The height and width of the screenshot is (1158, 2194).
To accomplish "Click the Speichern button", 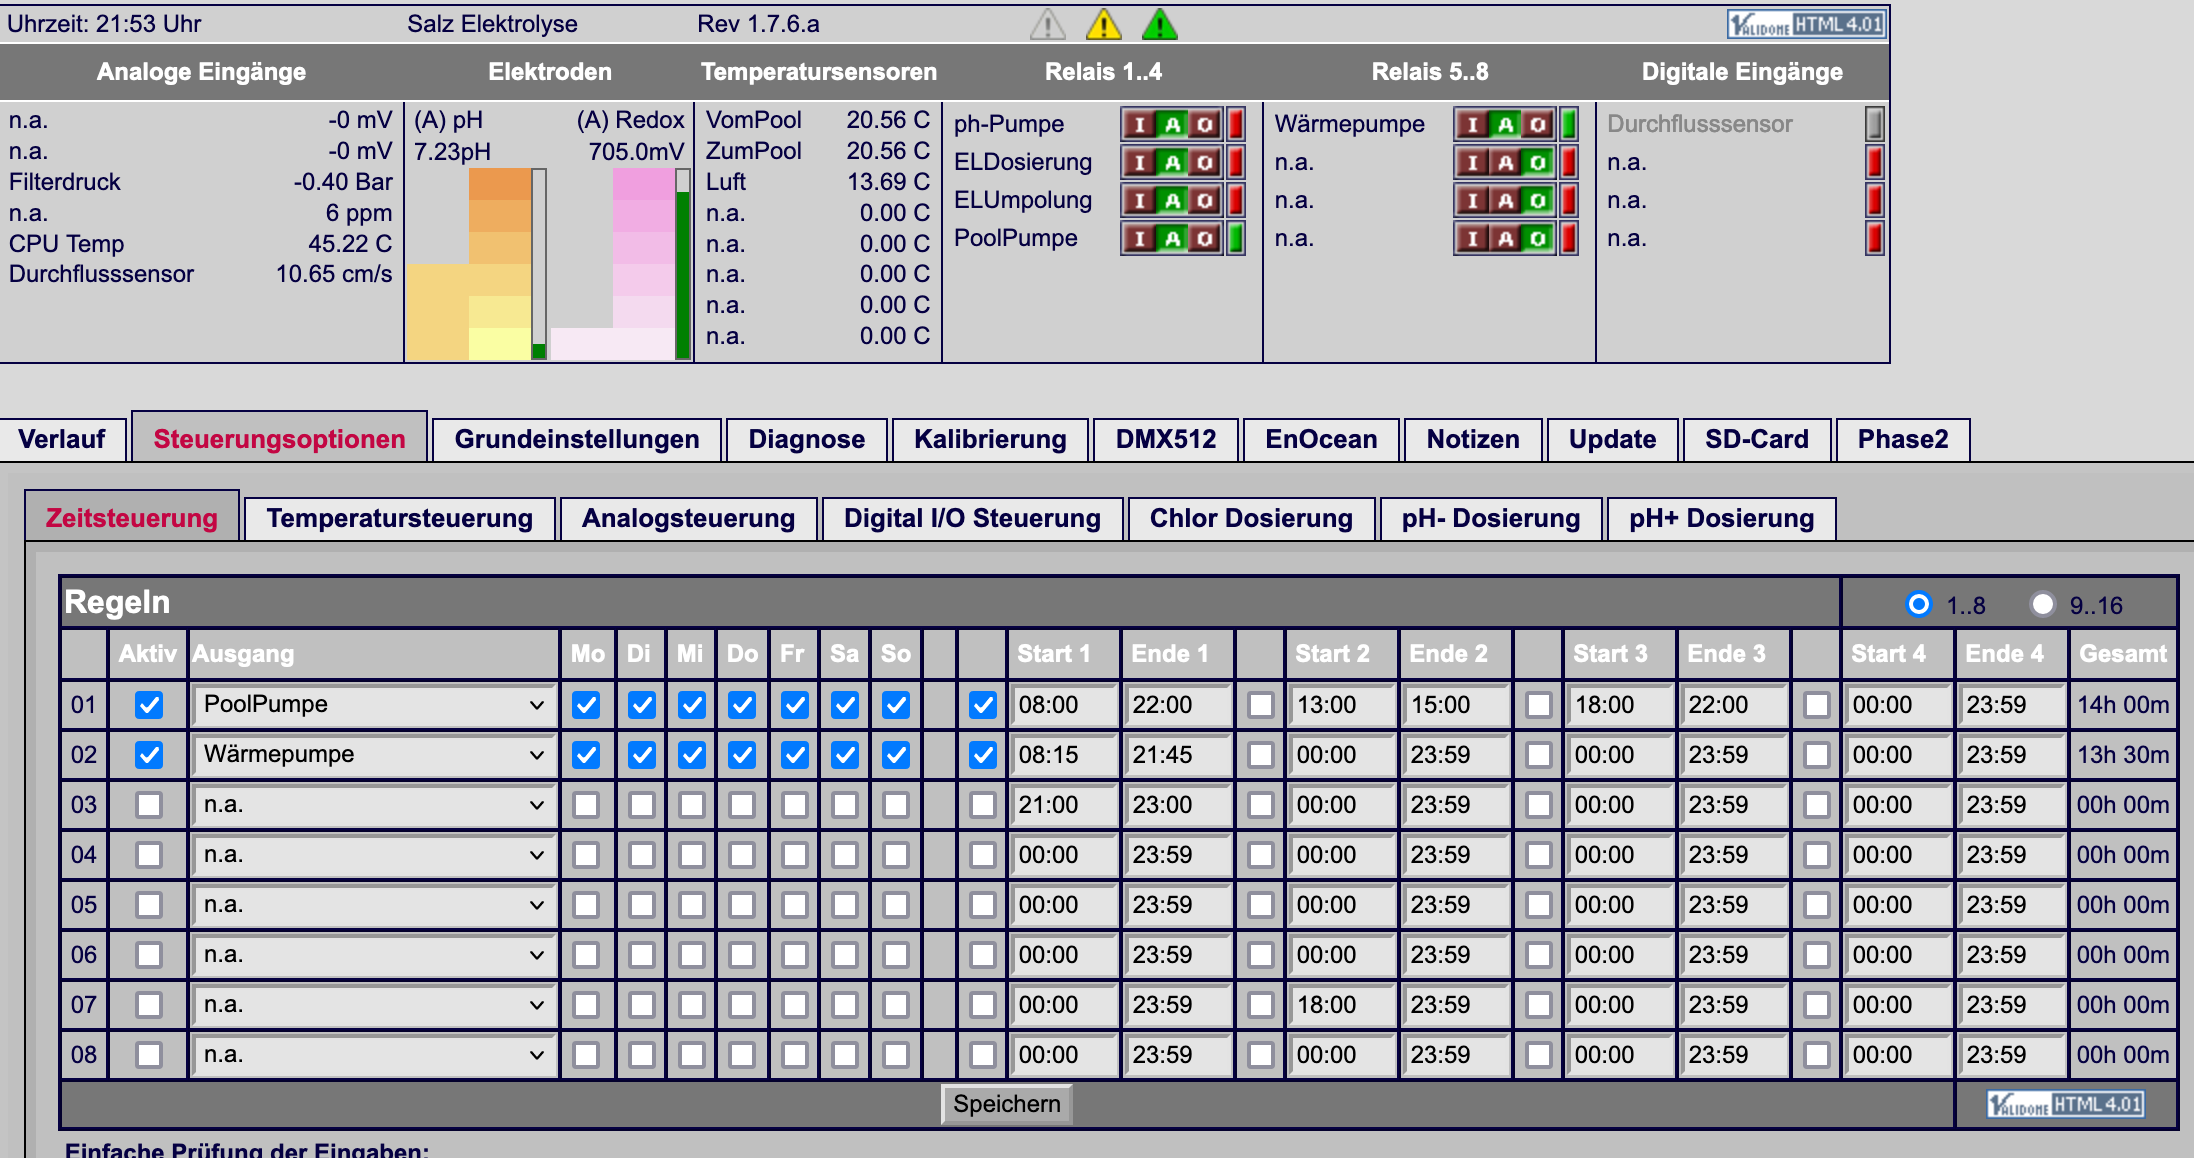I will (1006, 1104).
